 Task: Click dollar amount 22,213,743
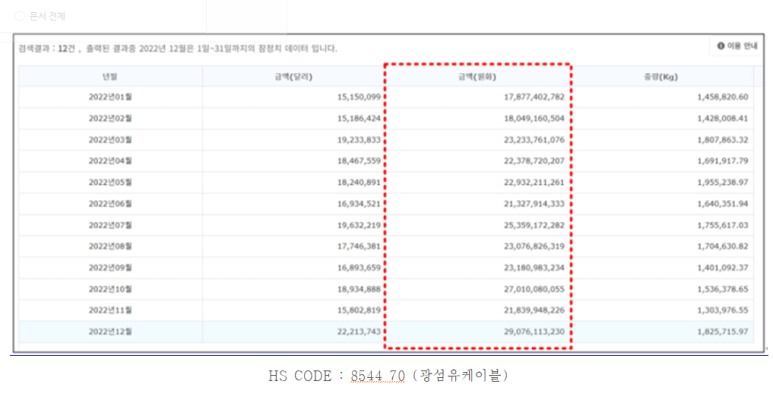[x=359, y=332]
